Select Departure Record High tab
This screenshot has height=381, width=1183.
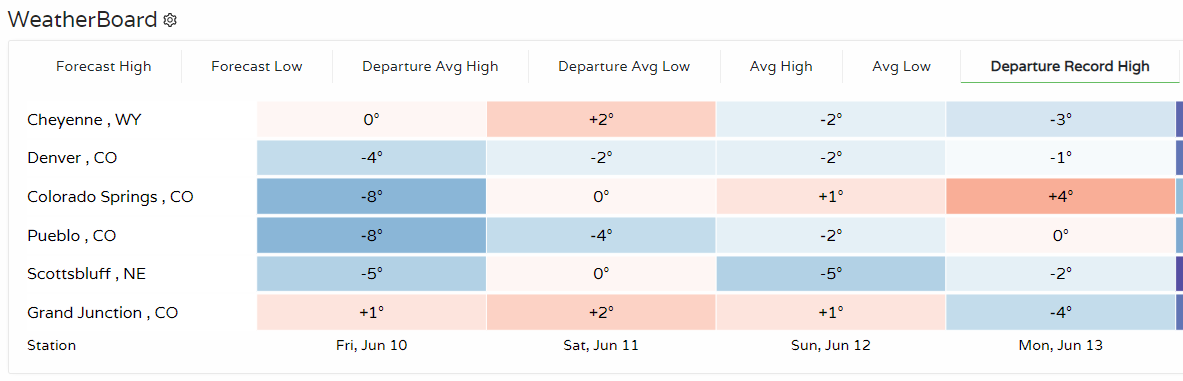point(1070,66)
